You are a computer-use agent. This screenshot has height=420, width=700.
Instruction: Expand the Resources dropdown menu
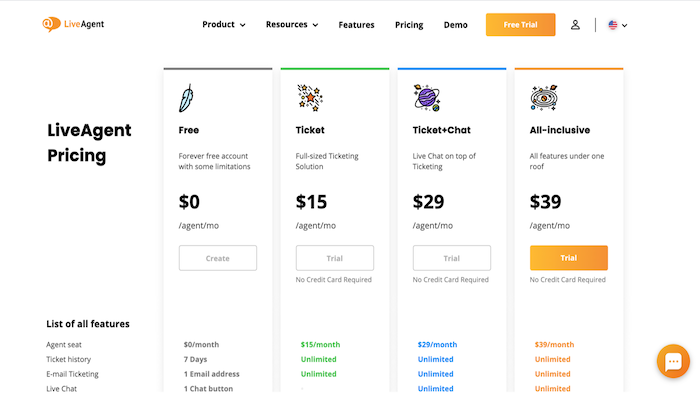tap(292, 25)
